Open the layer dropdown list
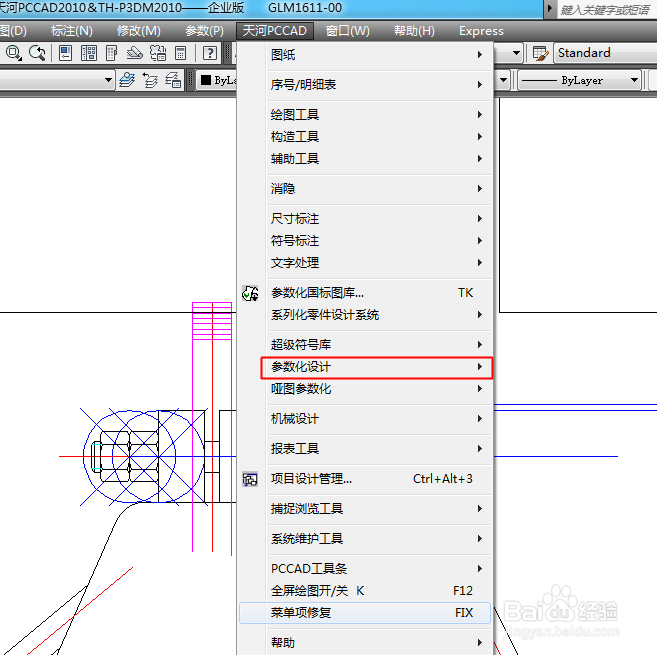This screenshot has height=655, width=657. [x=108, y=80]
